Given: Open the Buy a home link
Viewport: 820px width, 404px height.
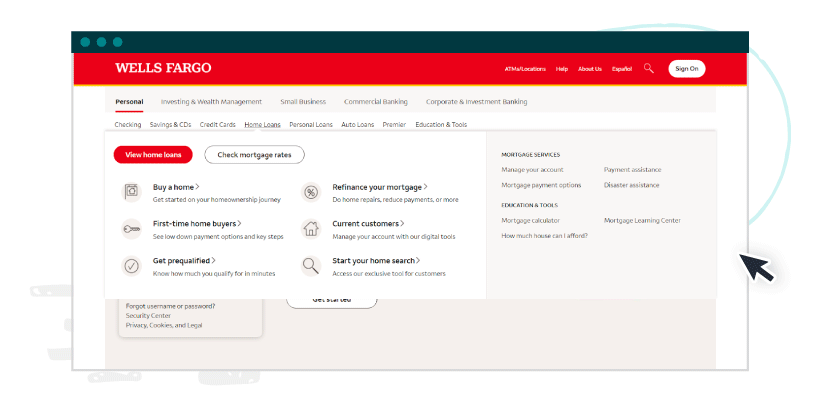Looking at the screenshot, I should coord(176,187).
